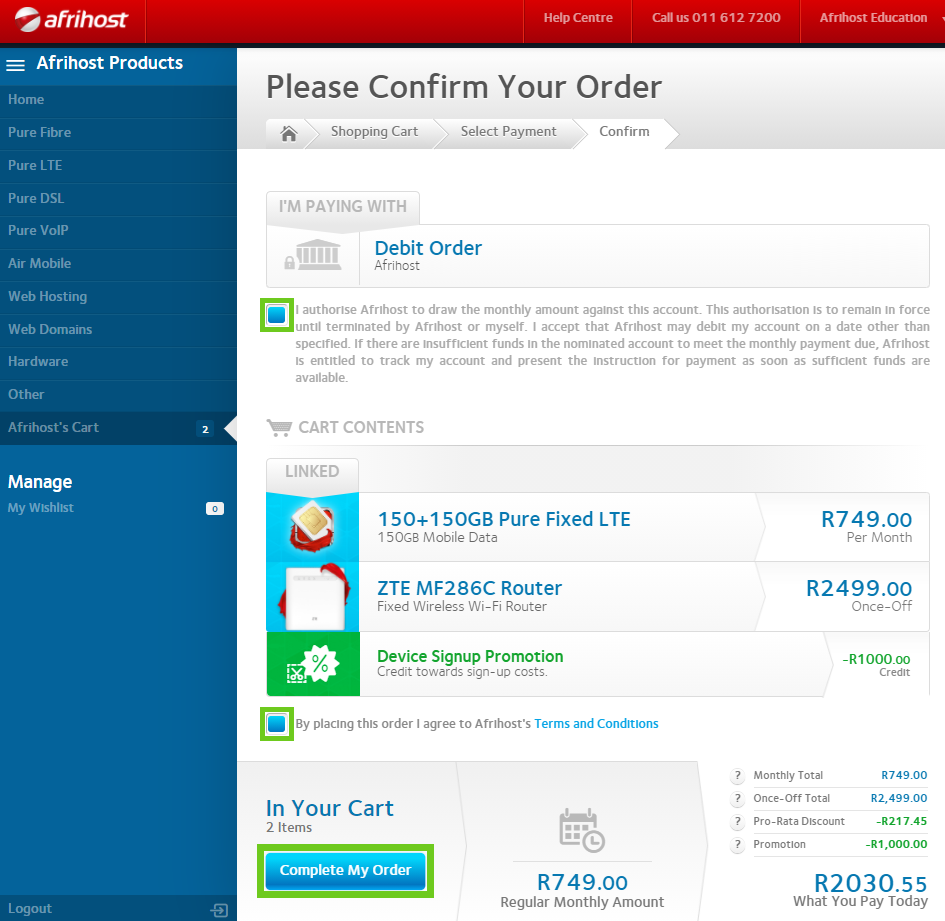Click the ZTE MF286C Router thumbnail
Image resolution: width=945 pixels, height=921 pixels.
pos(312,597)
